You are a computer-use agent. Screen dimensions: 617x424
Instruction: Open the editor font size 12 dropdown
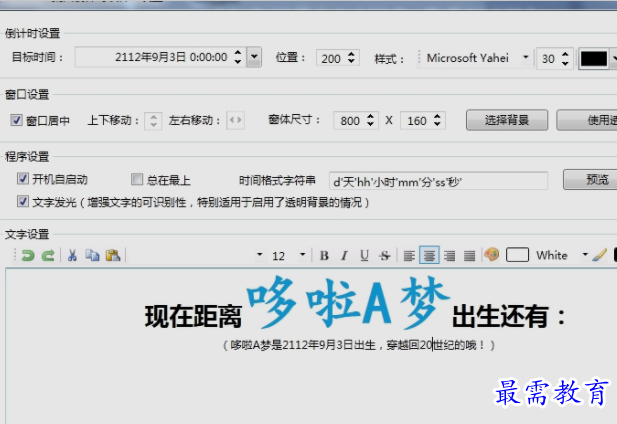pos(302,255)
